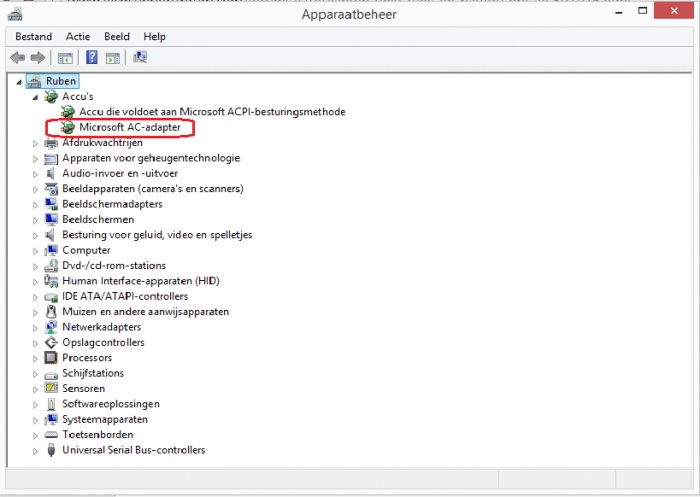Maximize the Apparaatbeheer window
The height and width of the screenshot is (497, 700).
point(642,11)
